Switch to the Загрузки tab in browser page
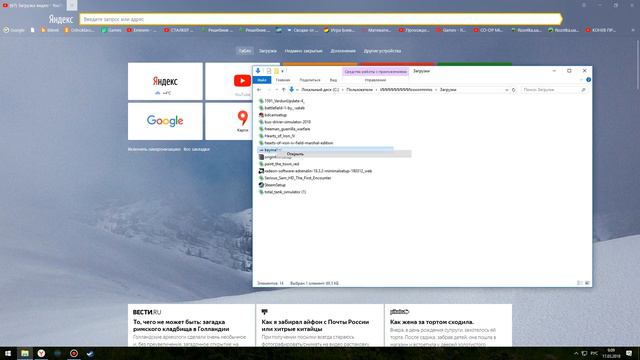640x360 pixels. tap(268, 51)
